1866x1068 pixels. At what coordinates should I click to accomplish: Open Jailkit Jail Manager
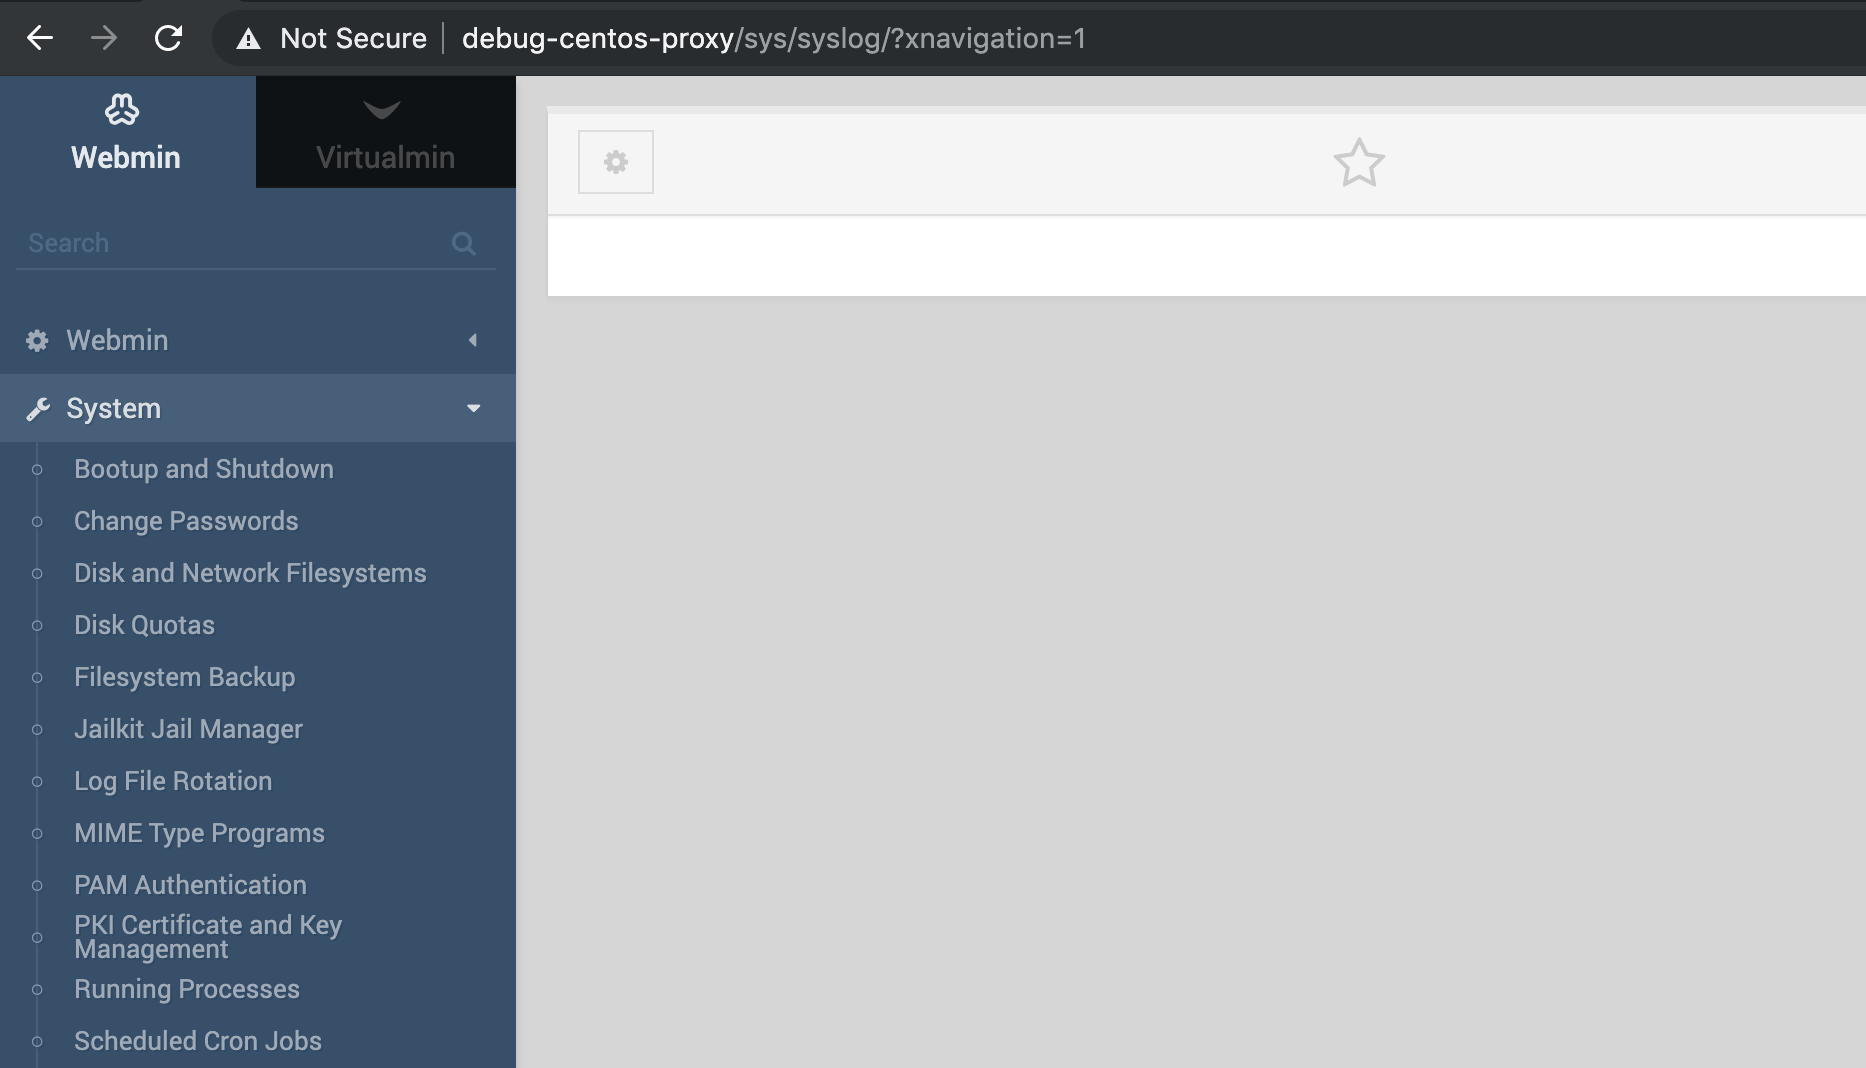188,729
